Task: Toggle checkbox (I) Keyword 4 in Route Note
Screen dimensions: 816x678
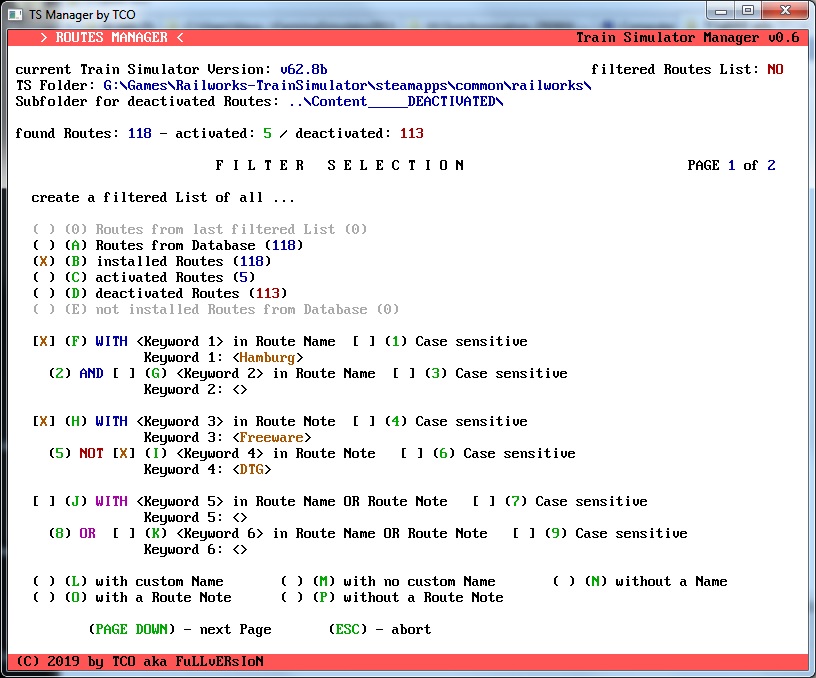Action: tap(124, 454)
